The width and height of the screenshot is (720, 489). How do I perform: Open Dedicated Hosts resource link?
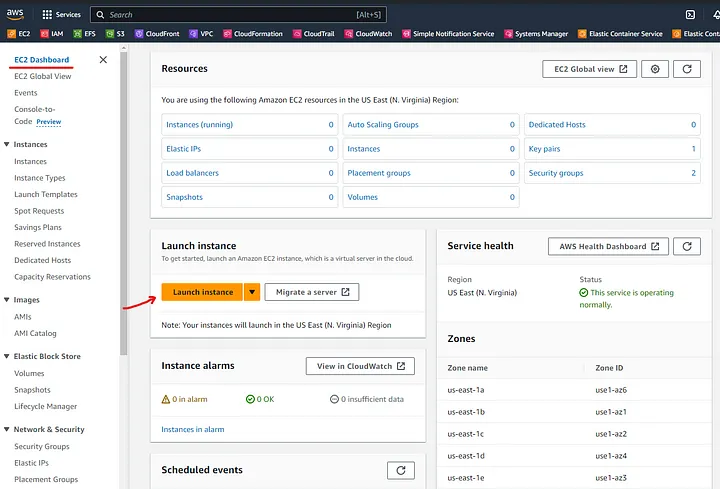557,124
